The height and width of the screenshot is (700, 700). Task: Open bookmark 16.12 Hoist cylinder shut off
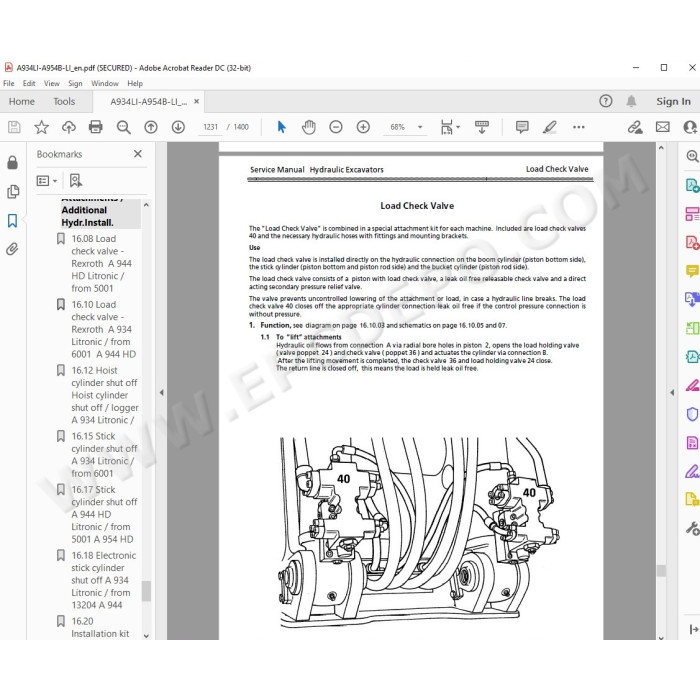pyautogui.click(x=104, y=395)
